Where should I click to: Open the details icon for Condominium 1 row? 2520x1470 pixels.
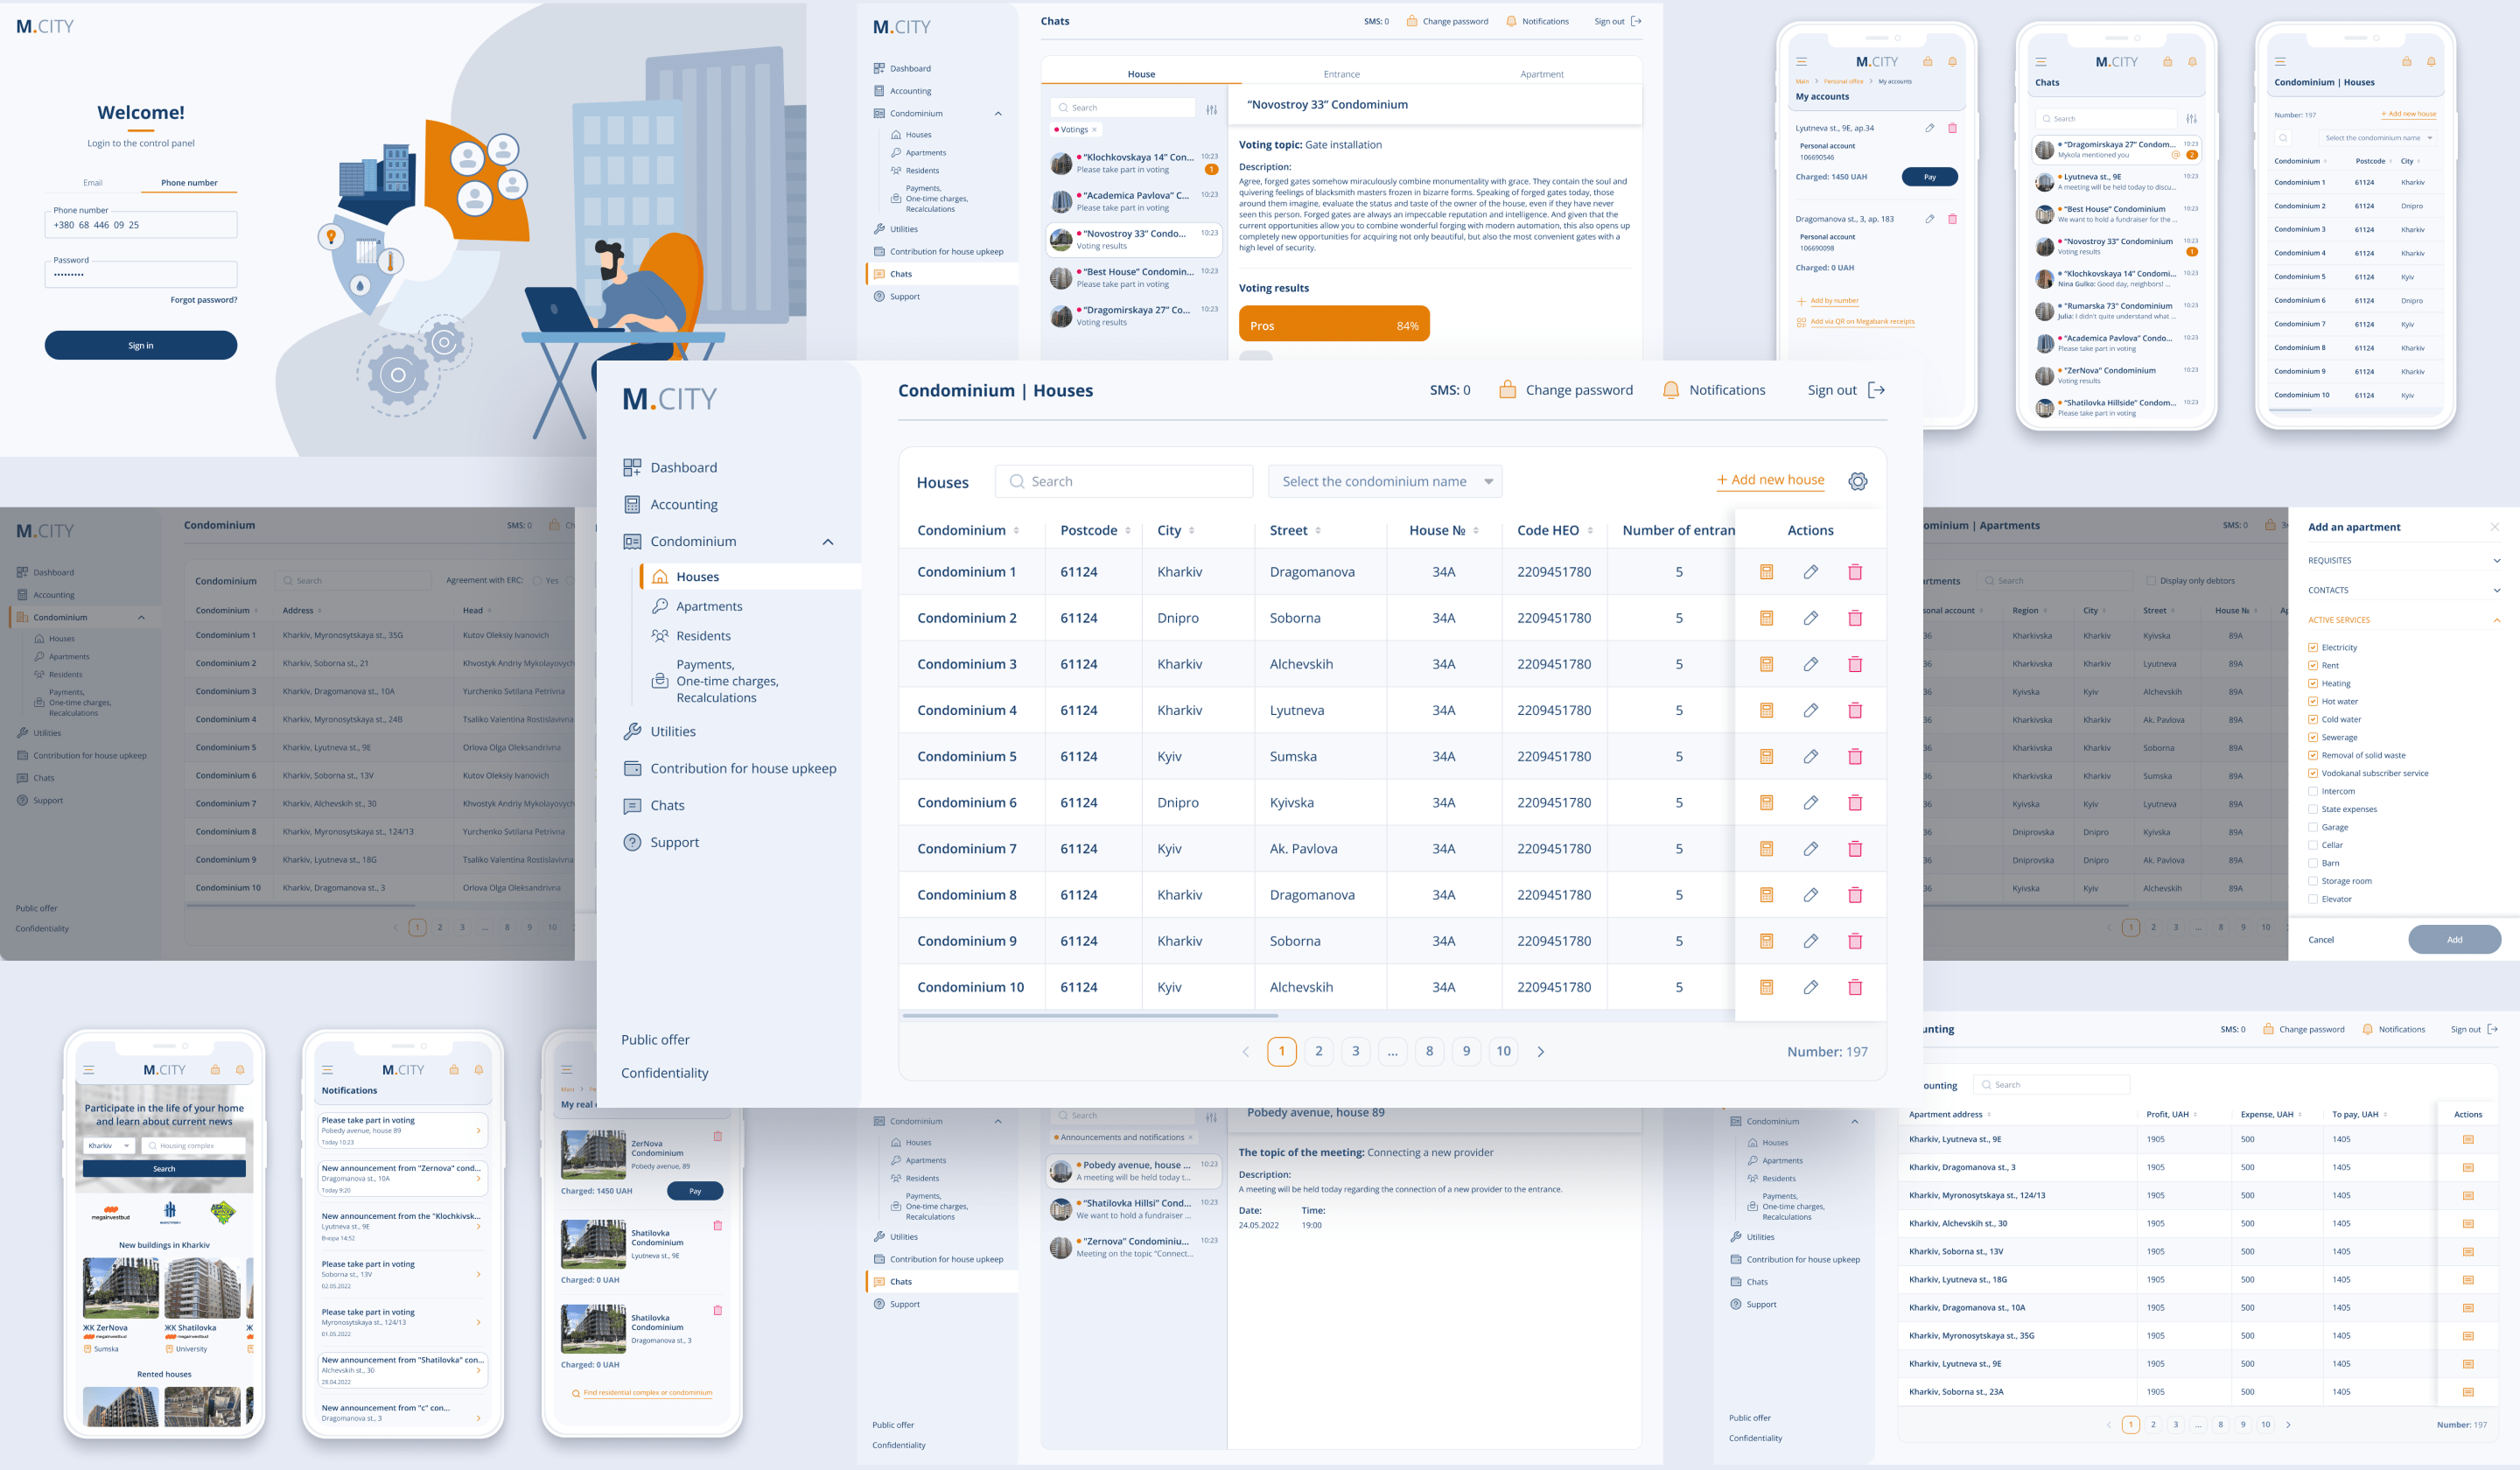[1766, 572]
